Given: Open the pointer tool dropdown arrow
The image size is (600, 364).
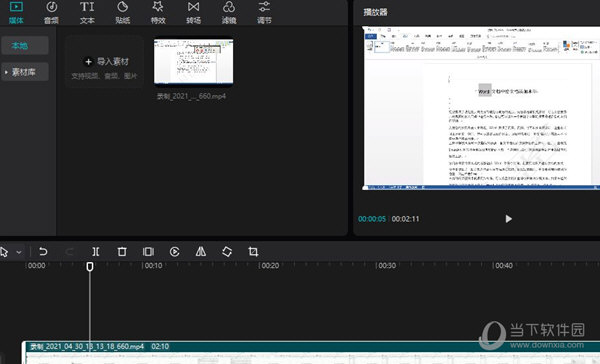Looking at the screenshot, I should tap(19, 252).
